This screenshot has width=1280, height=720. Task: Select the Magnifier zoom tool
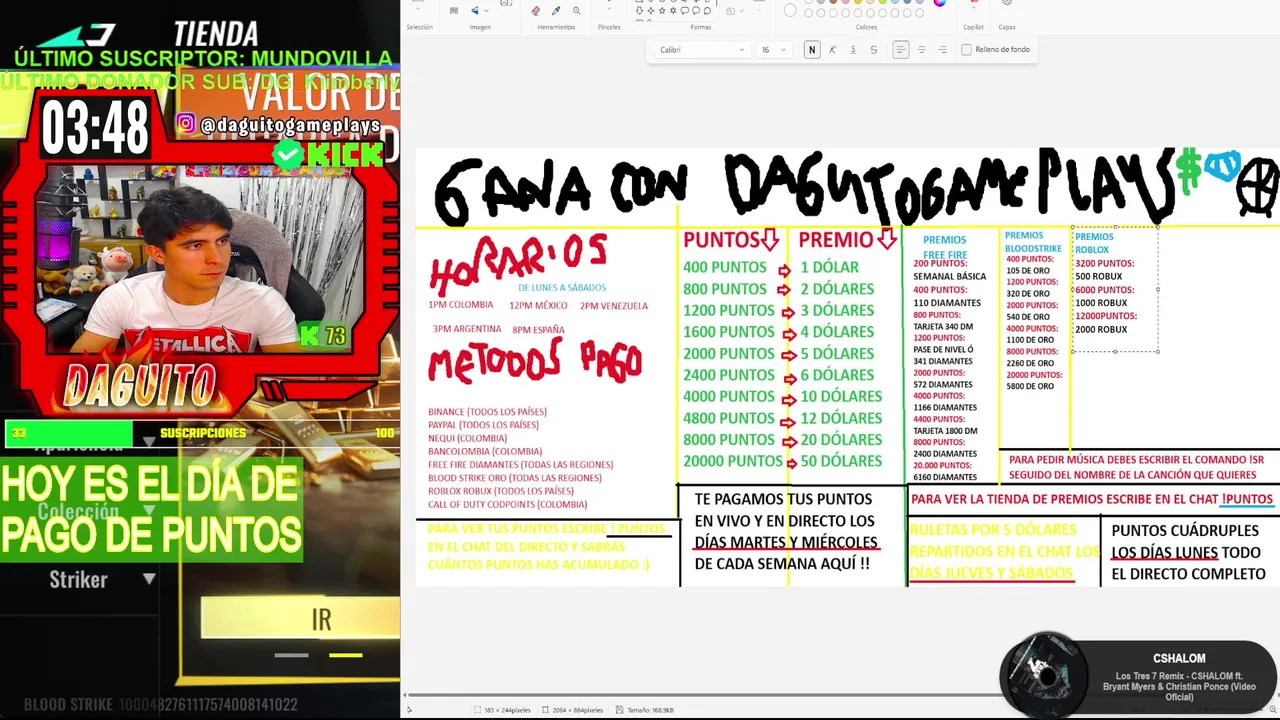576,10
